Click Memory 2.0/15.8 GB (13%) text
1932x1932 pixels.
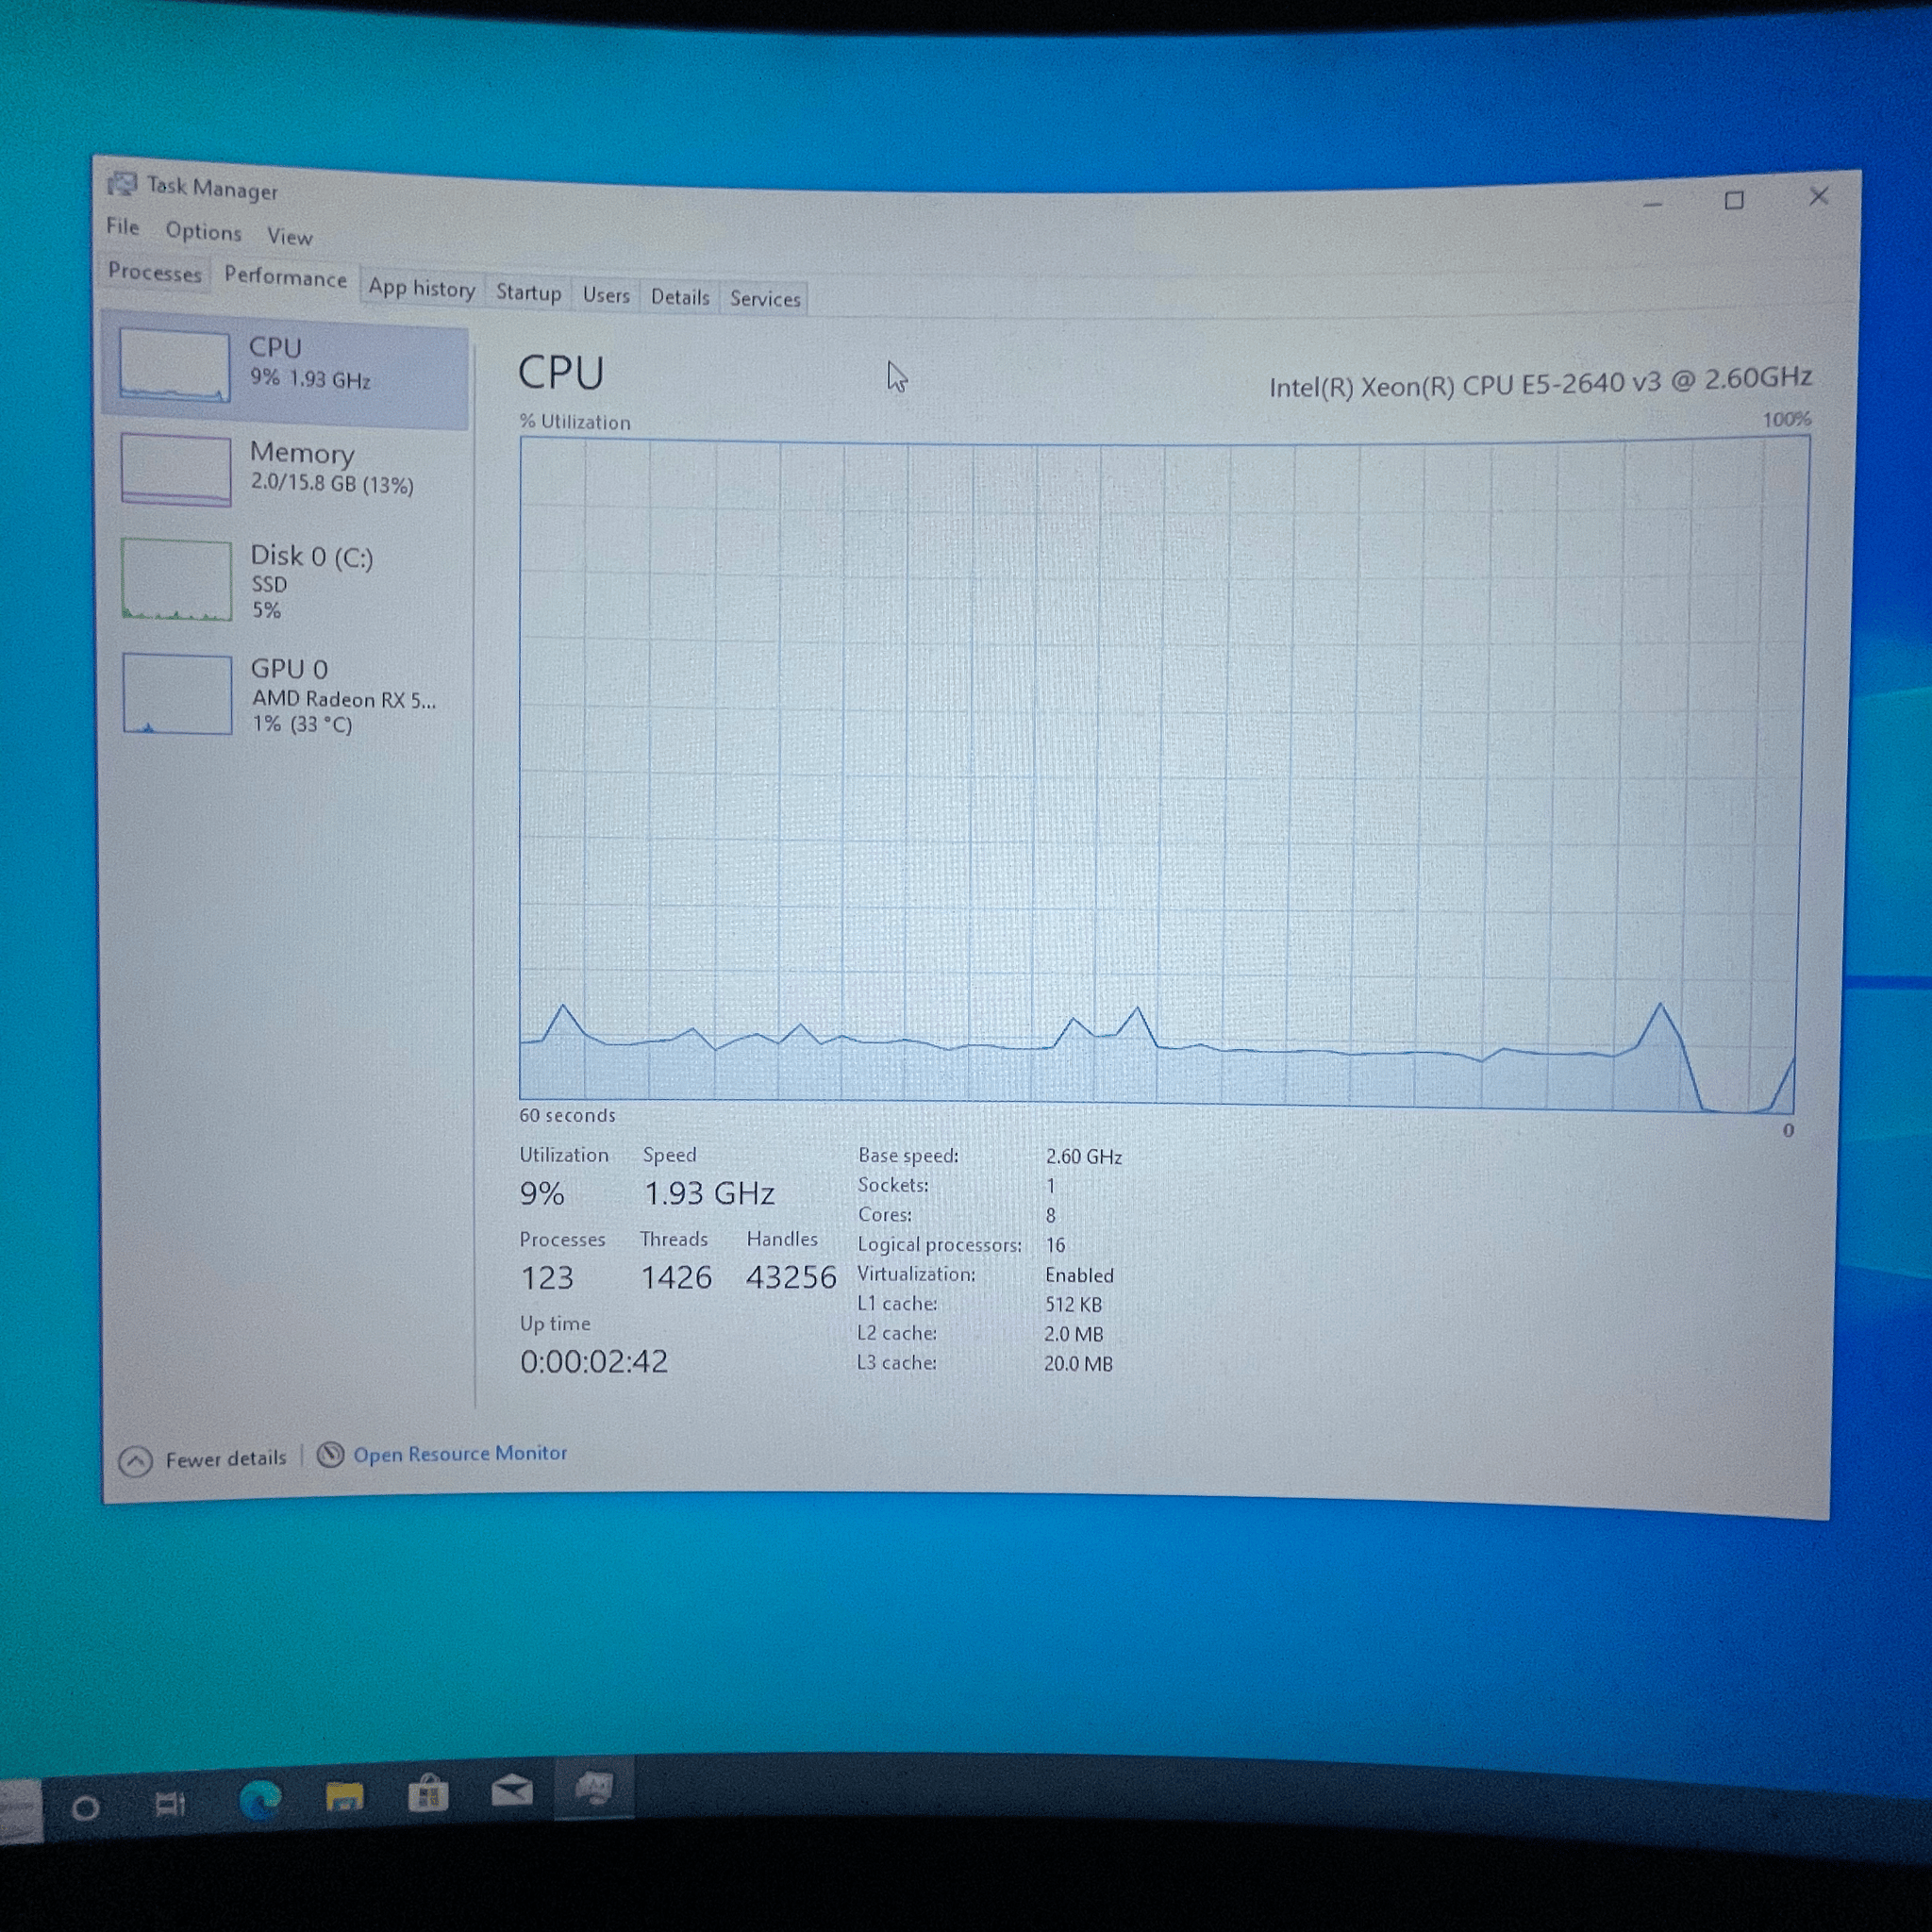point(332,484)
